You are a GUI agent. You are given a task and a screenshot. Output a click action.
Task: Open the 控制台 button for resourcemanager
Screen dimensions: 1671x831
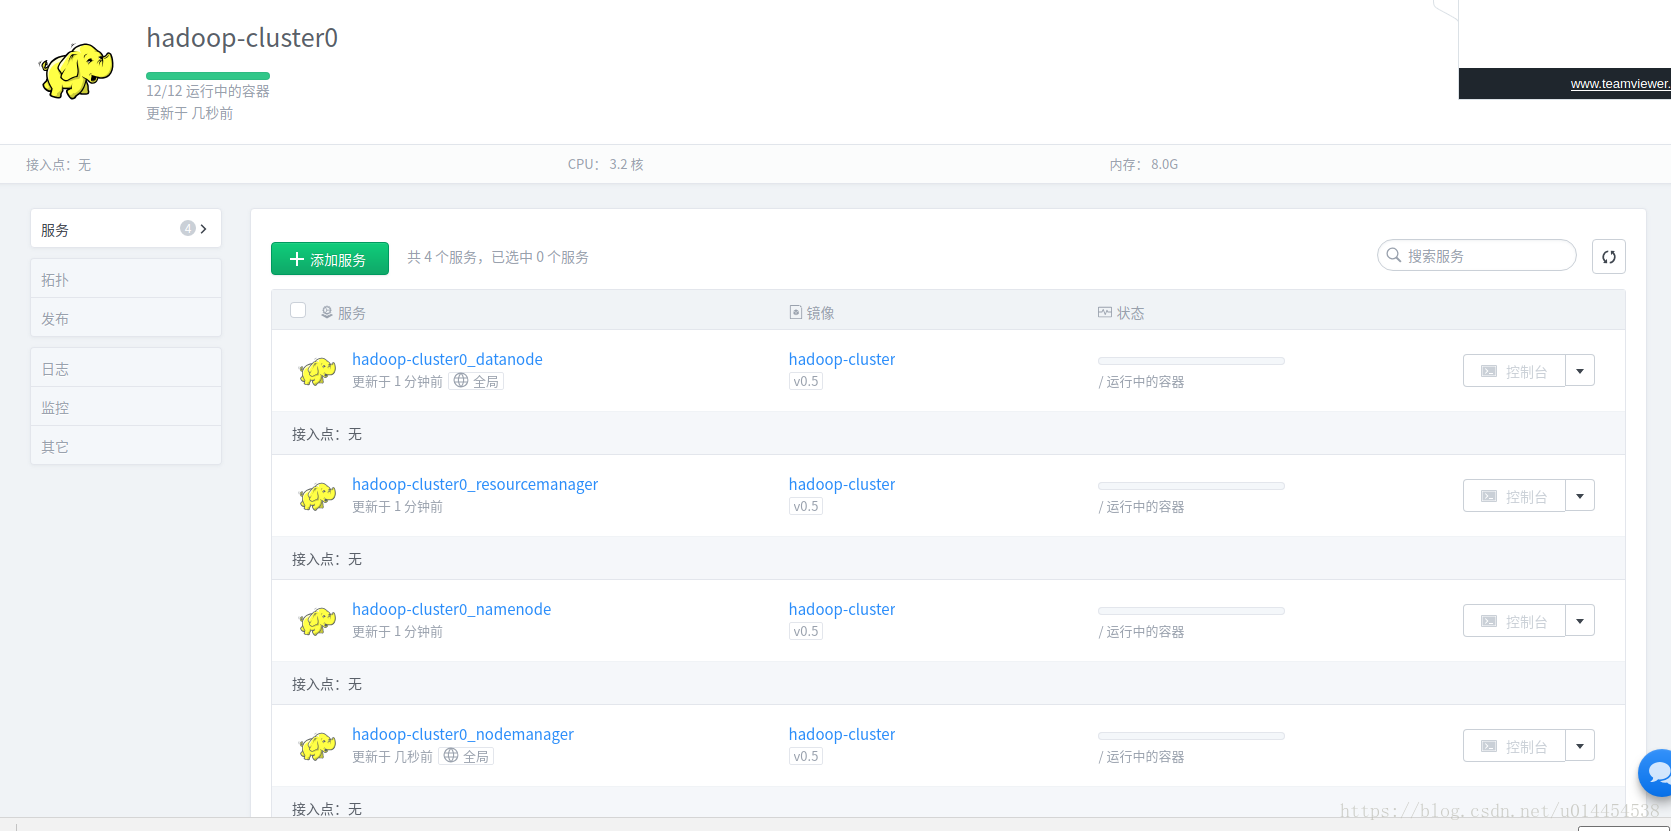click(x=1514, y=496)
